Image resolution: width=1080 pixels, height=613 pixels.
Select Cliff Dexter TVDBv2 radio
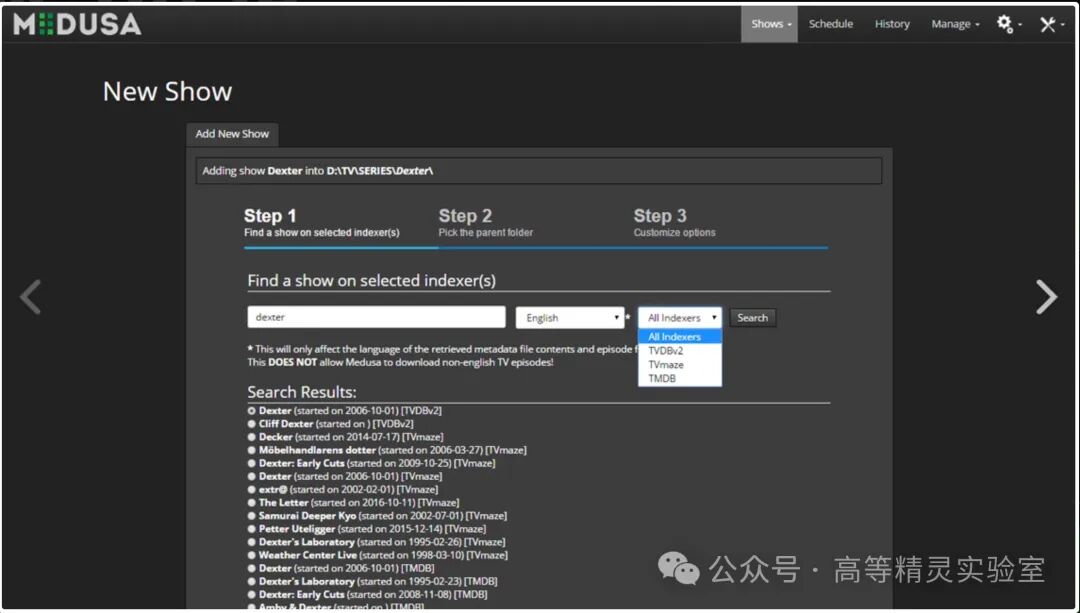click(x=251, y=424)
